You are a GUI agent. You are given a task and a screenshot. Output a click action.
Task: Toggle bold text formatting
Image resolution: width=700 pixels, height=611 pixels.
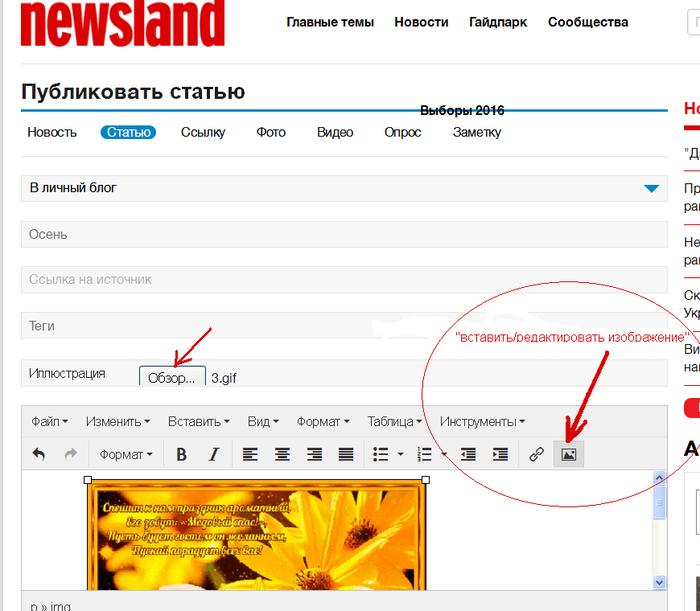click(x=181, y=454)
